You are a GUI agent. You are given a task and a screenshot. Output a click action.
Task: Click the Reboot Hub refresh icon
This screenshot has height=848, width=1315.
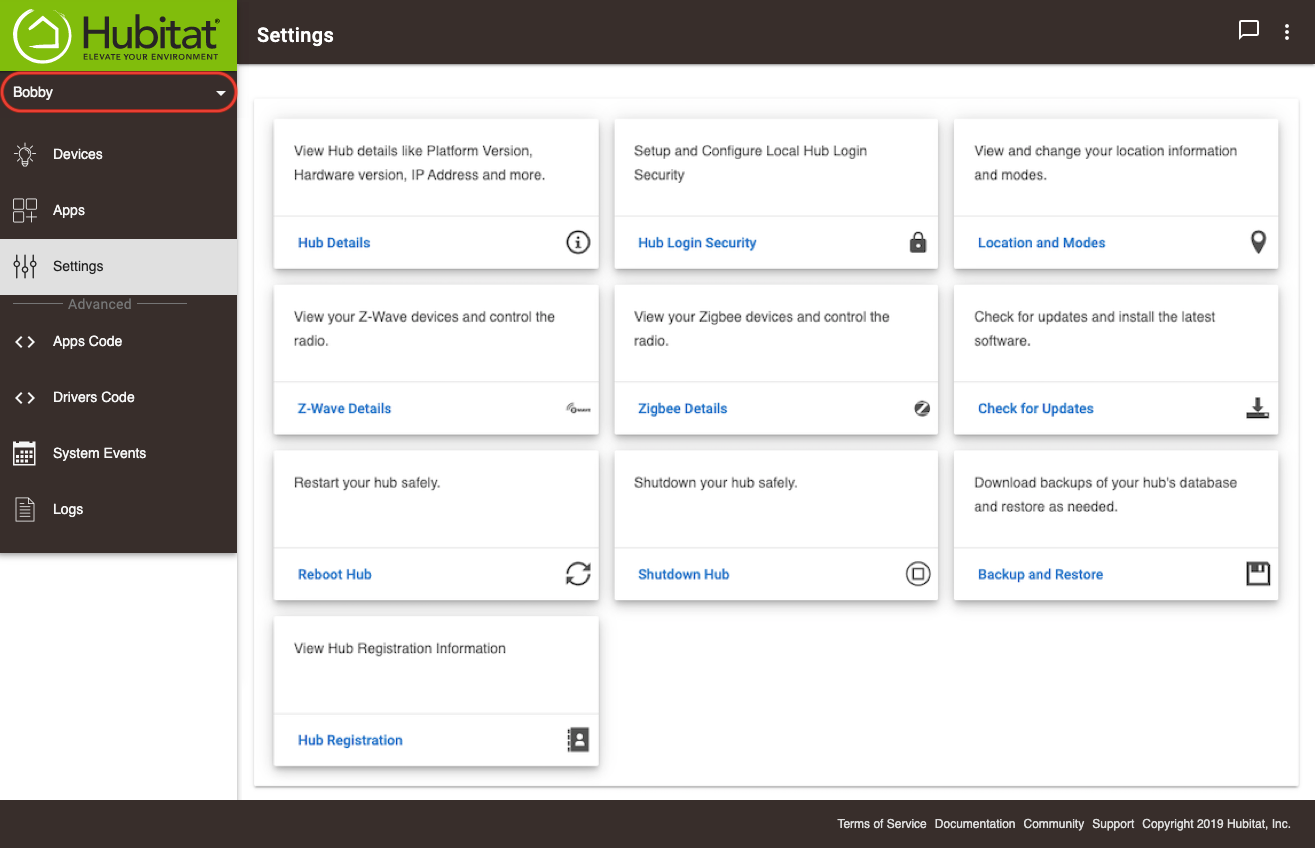point(578,574)
